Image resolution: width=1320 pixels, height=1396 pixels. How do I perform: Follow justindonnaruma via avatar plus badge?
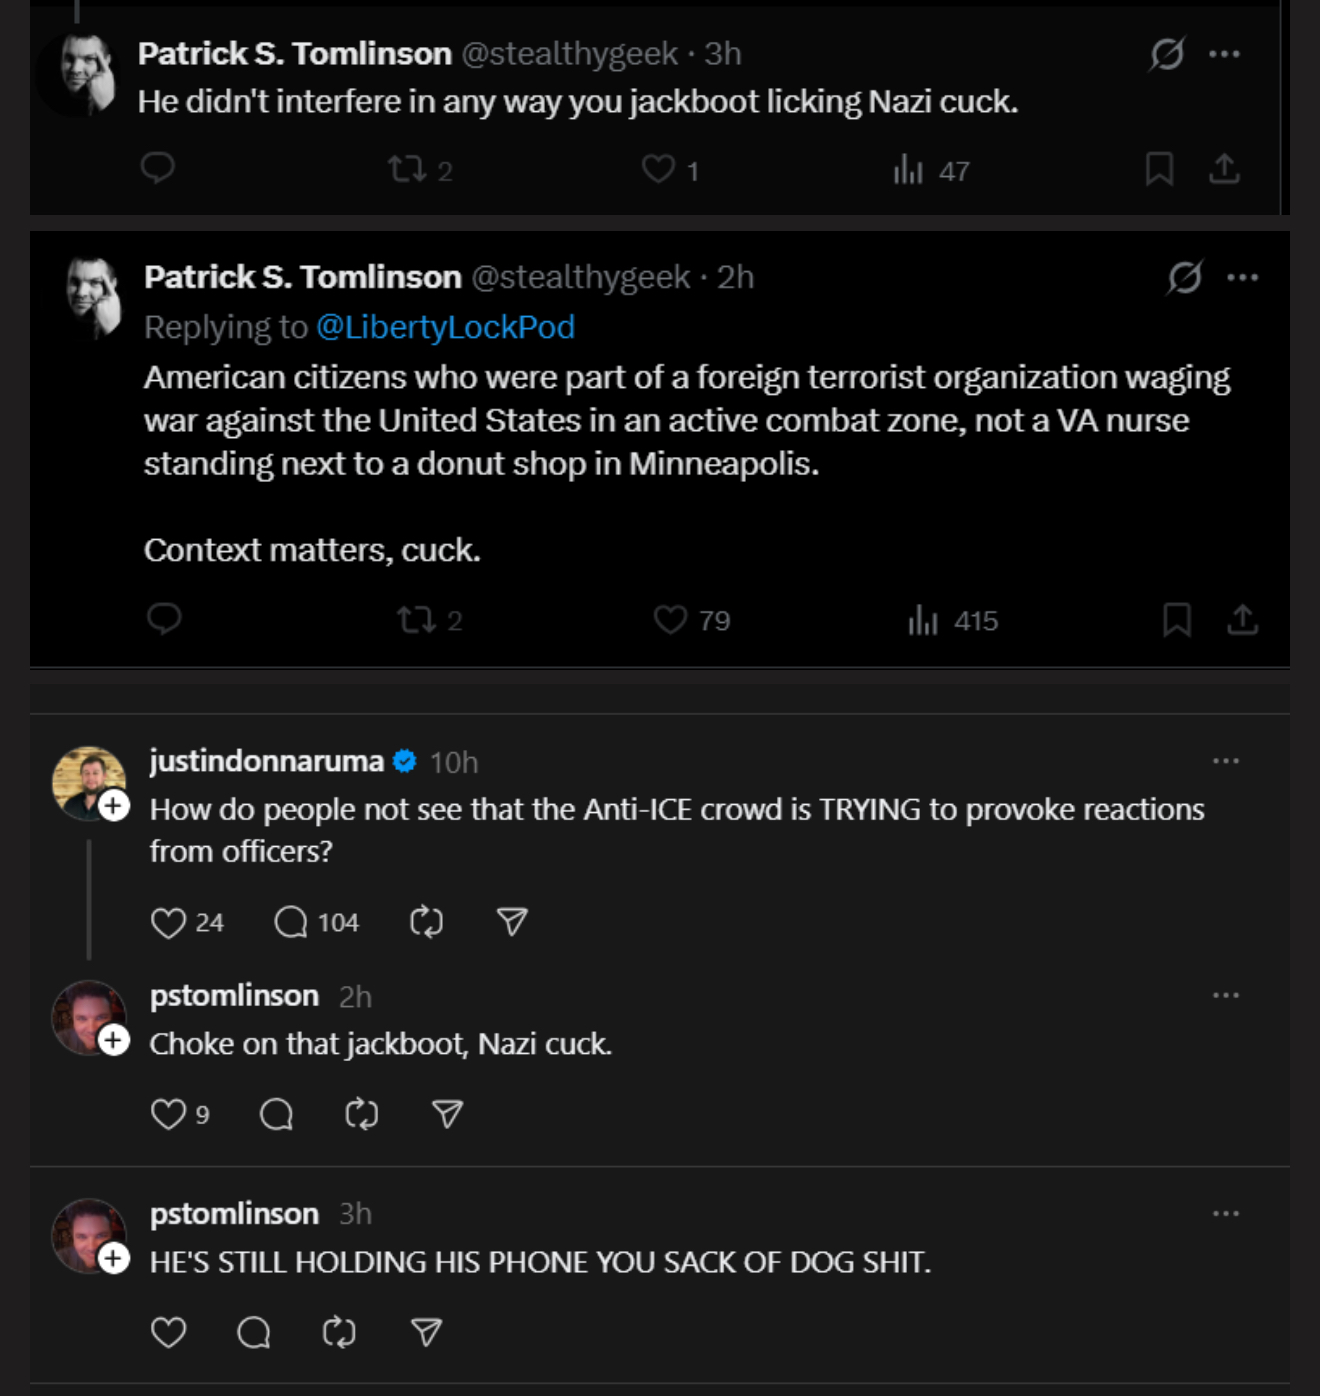click(x=114, y=805)
